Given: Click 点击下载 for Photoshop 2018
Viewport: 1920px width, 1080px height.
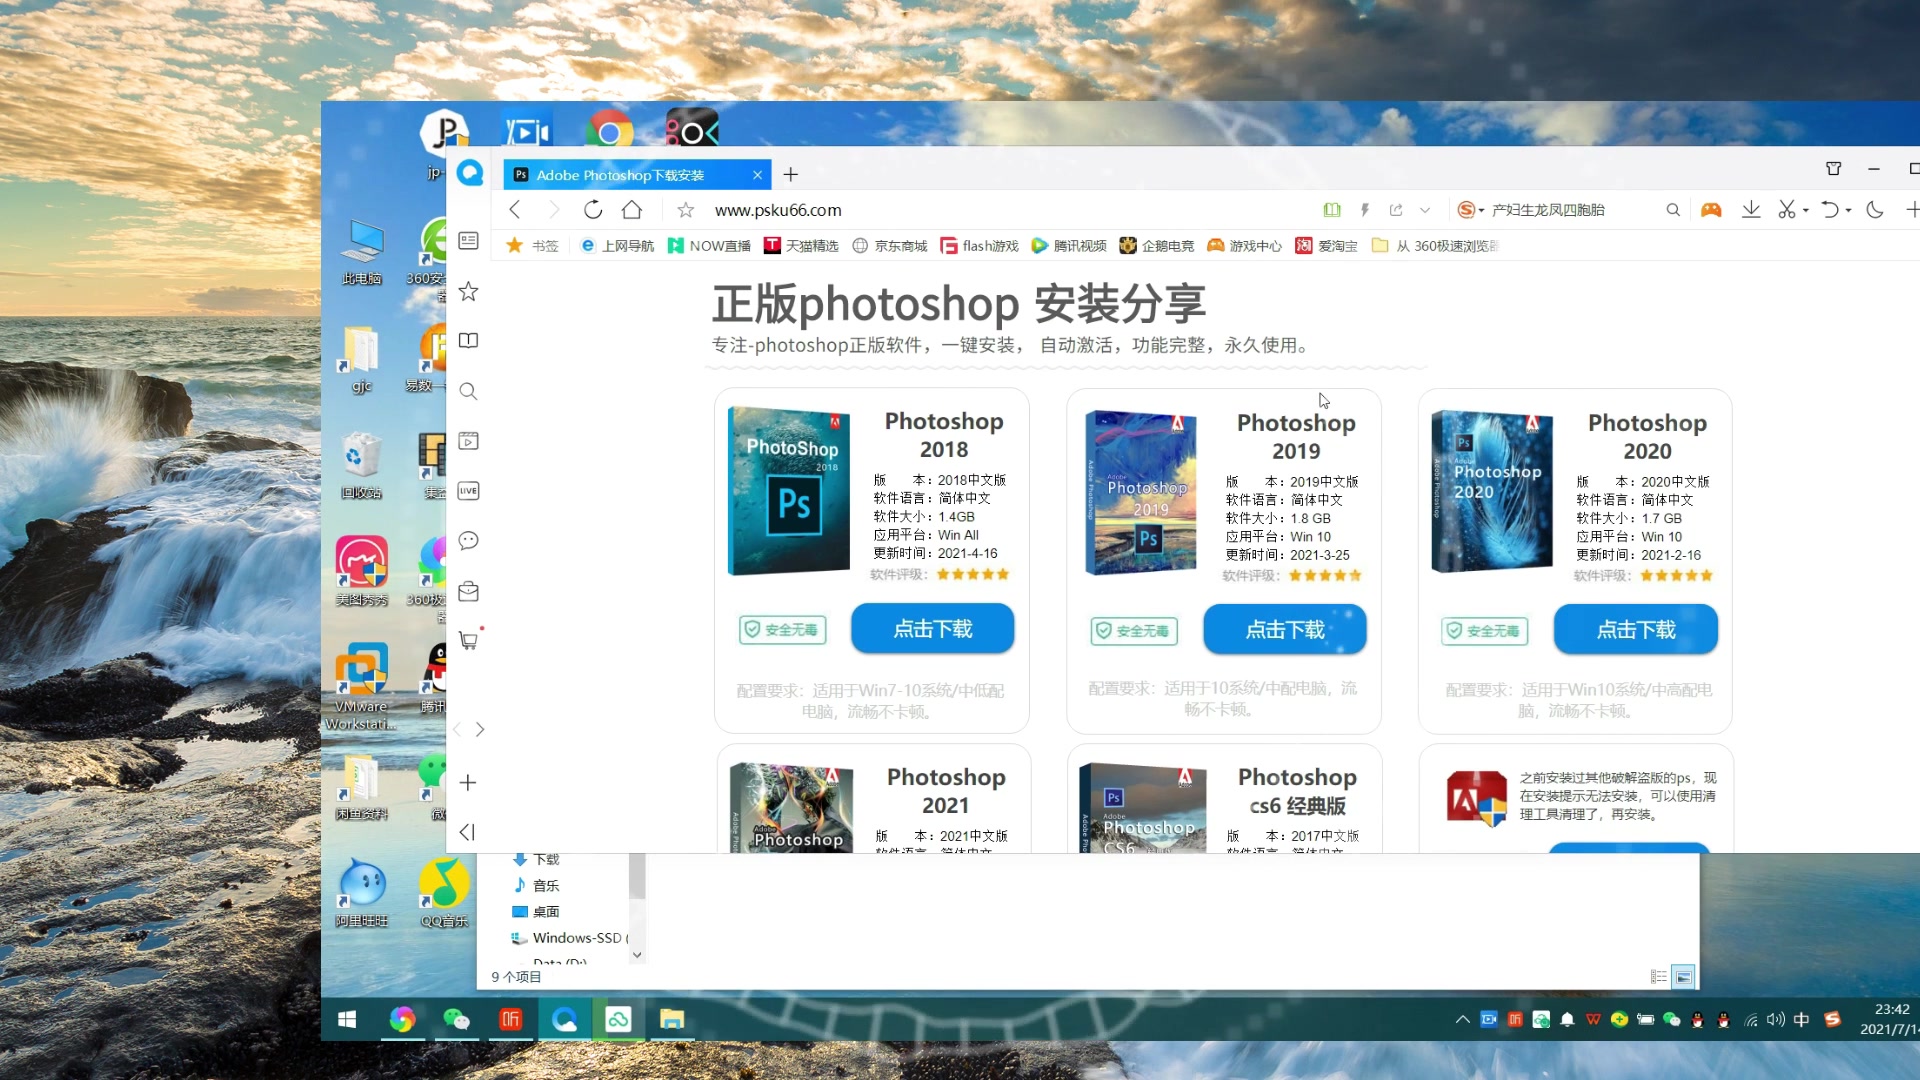Looking at the screenshot, I should [x=933, y=629].
